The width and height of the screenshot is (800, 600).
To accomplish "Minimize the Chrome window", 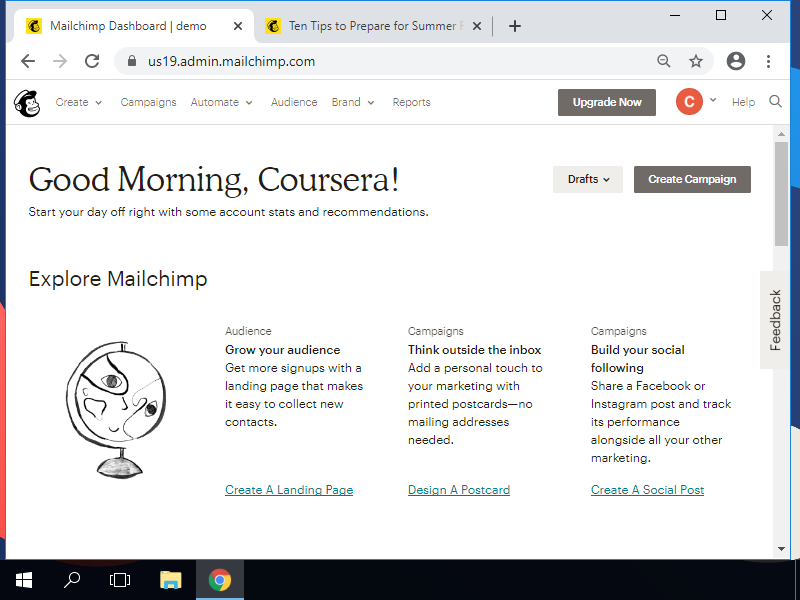I will [x=675, y=15].
